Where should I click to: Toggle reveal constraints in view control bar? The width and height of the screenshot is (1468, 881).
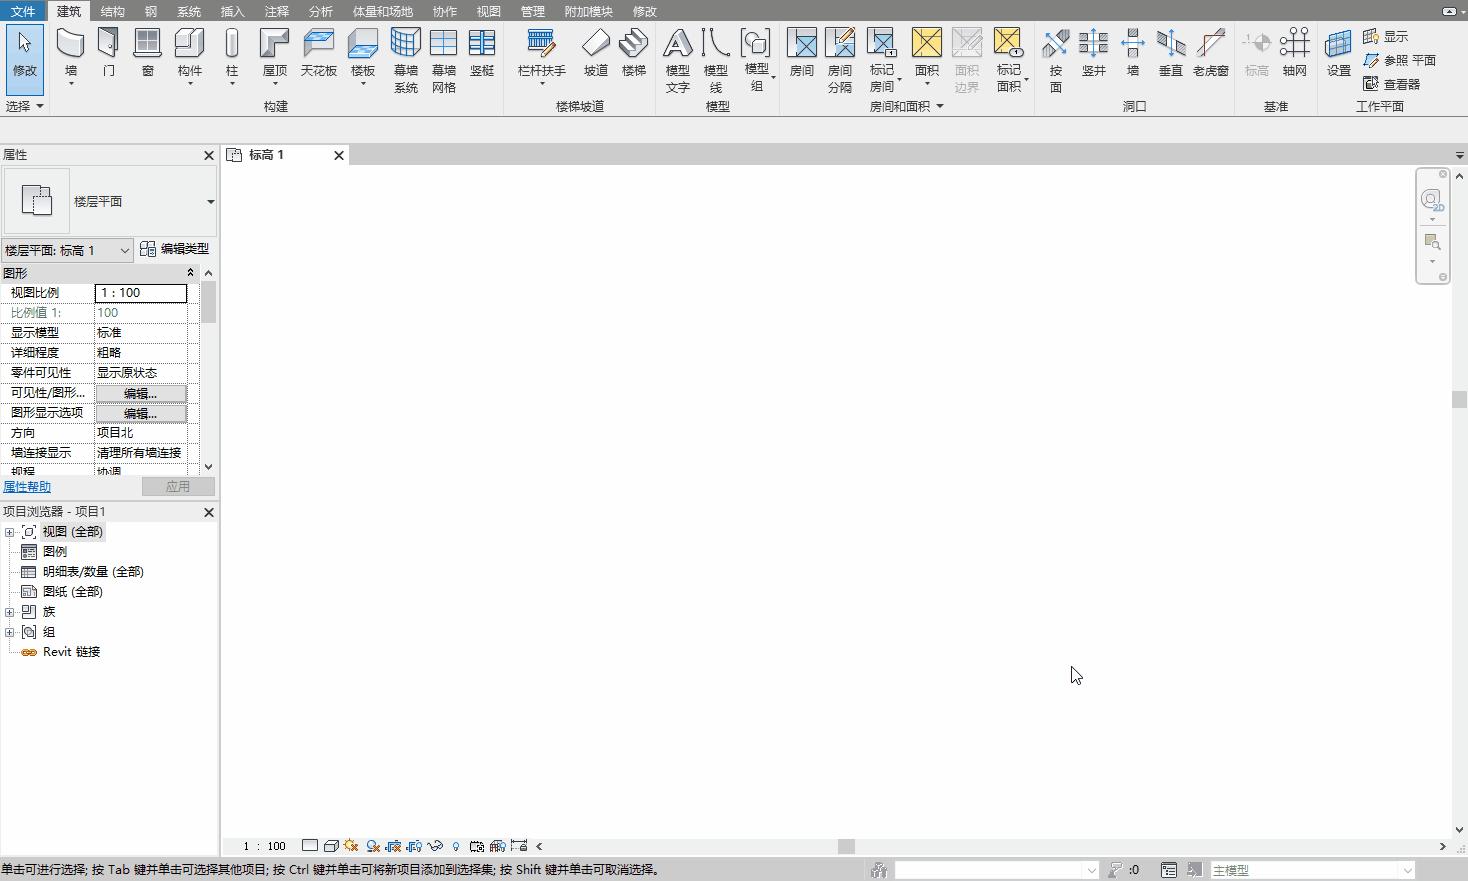[x=519, y=846]
